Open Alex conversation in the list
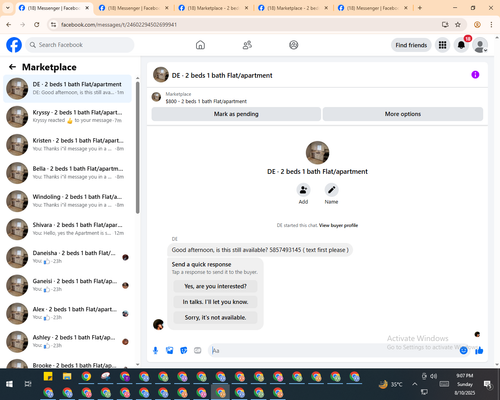 (67, 313)
